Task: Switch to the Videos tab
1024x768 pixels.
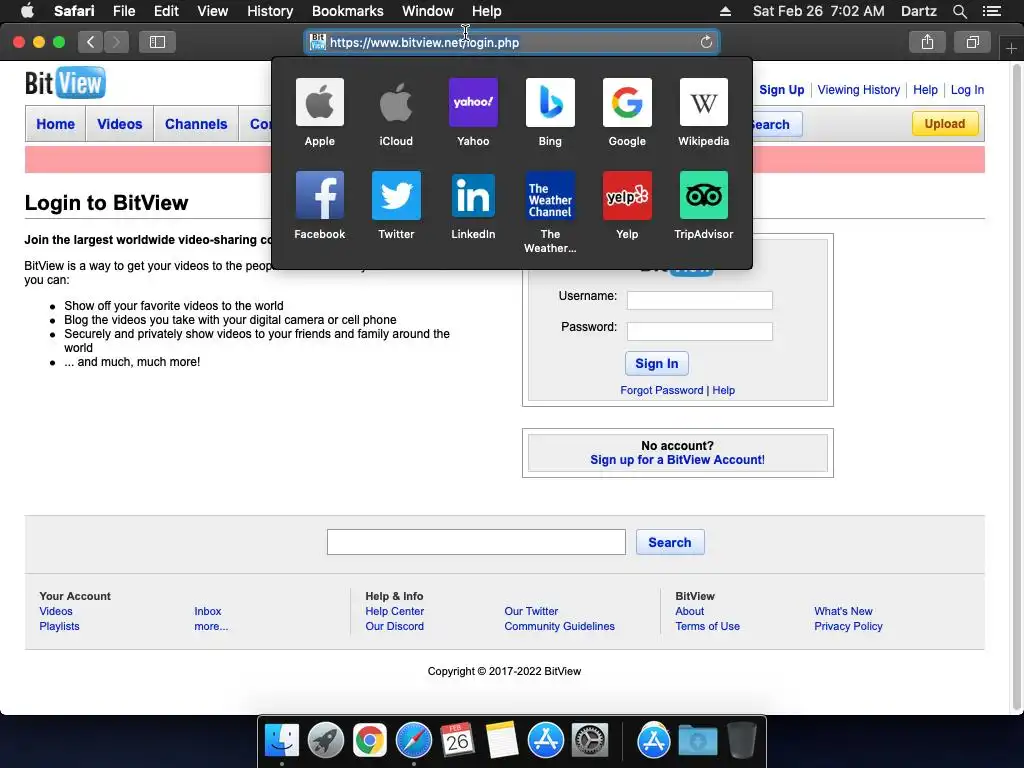Action: pyautogui.click(x=120, y=124)
